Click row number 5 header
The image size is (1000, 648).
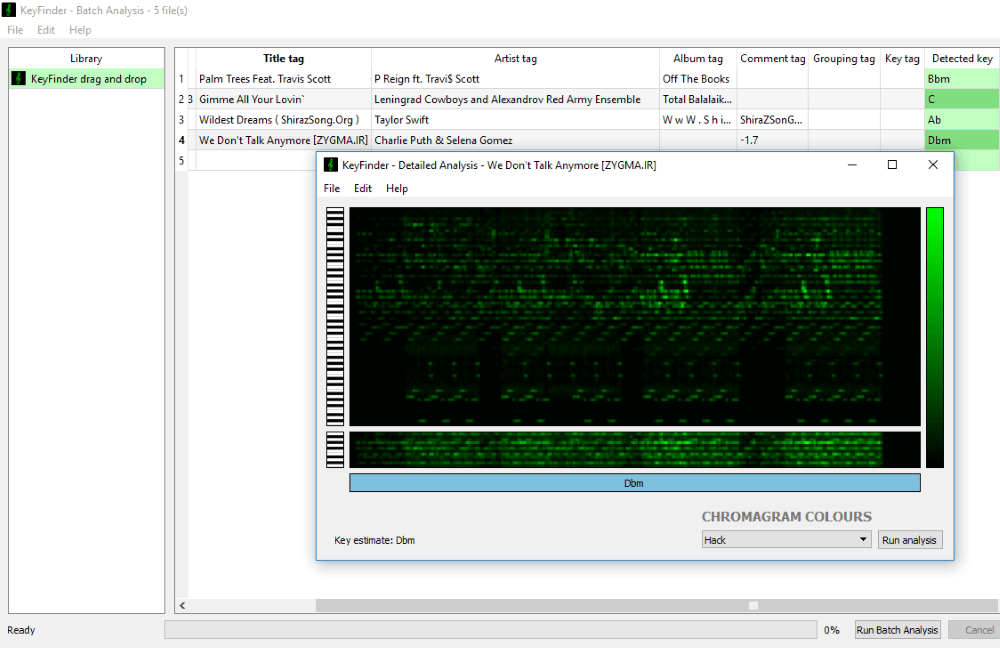[x=182, y=160]
